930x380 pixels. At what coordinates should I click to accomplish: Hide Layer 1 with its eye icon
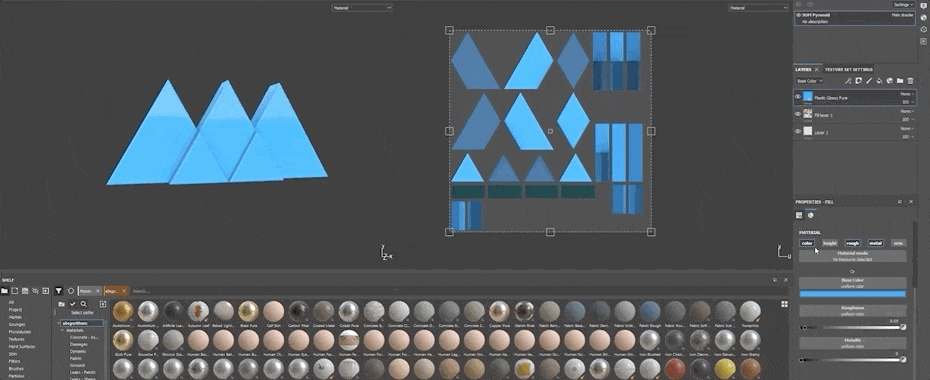click(798, 131)
